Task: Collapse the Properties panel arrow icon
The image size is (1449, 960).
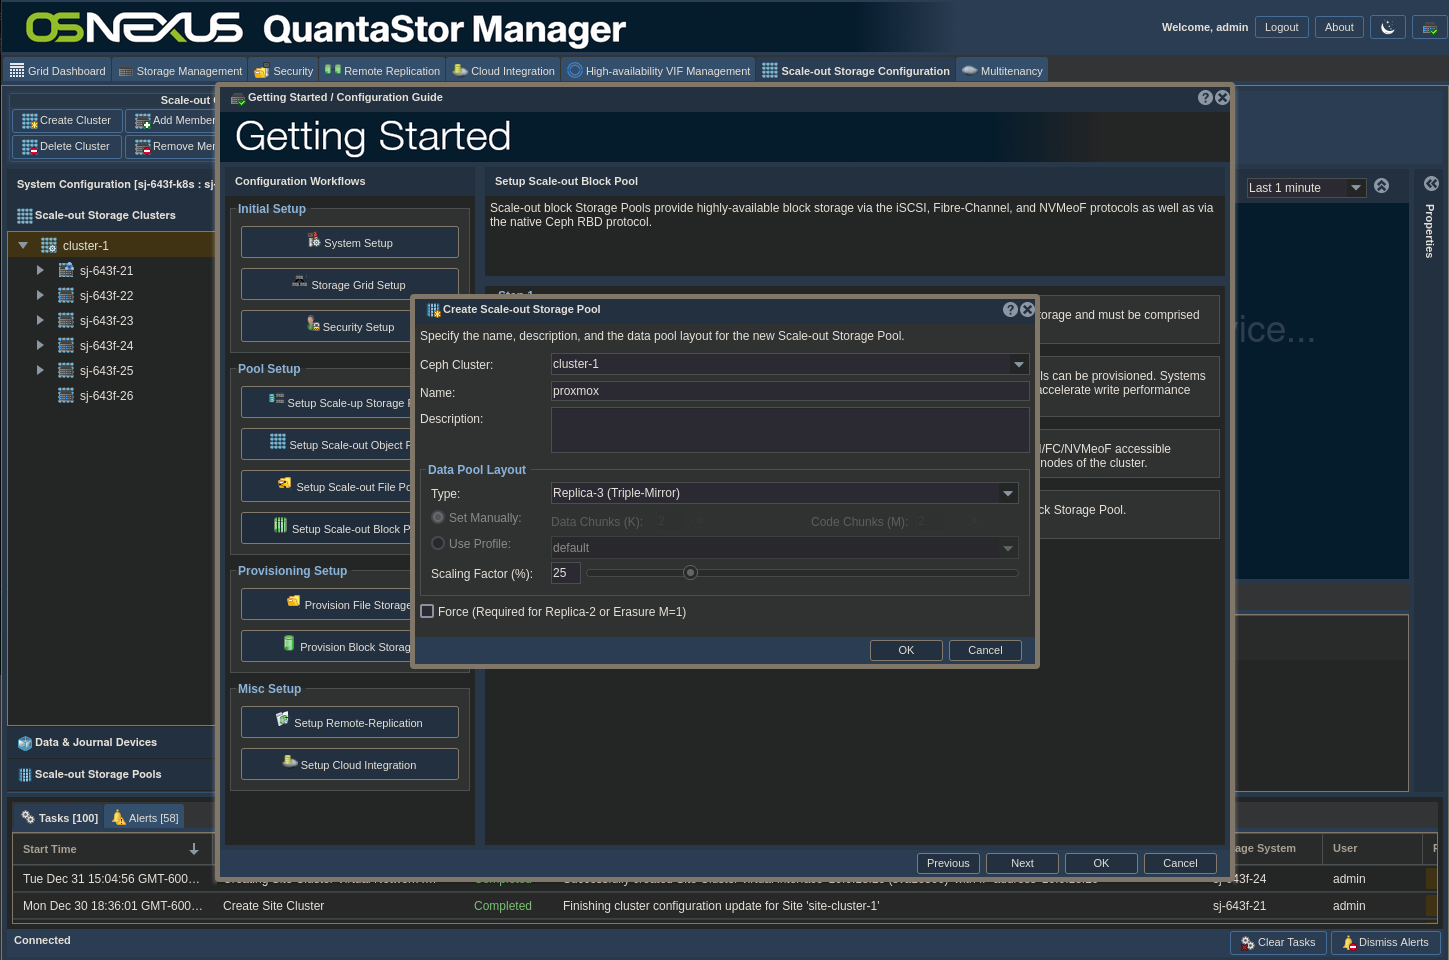Action: click(x=1431, y=184)
